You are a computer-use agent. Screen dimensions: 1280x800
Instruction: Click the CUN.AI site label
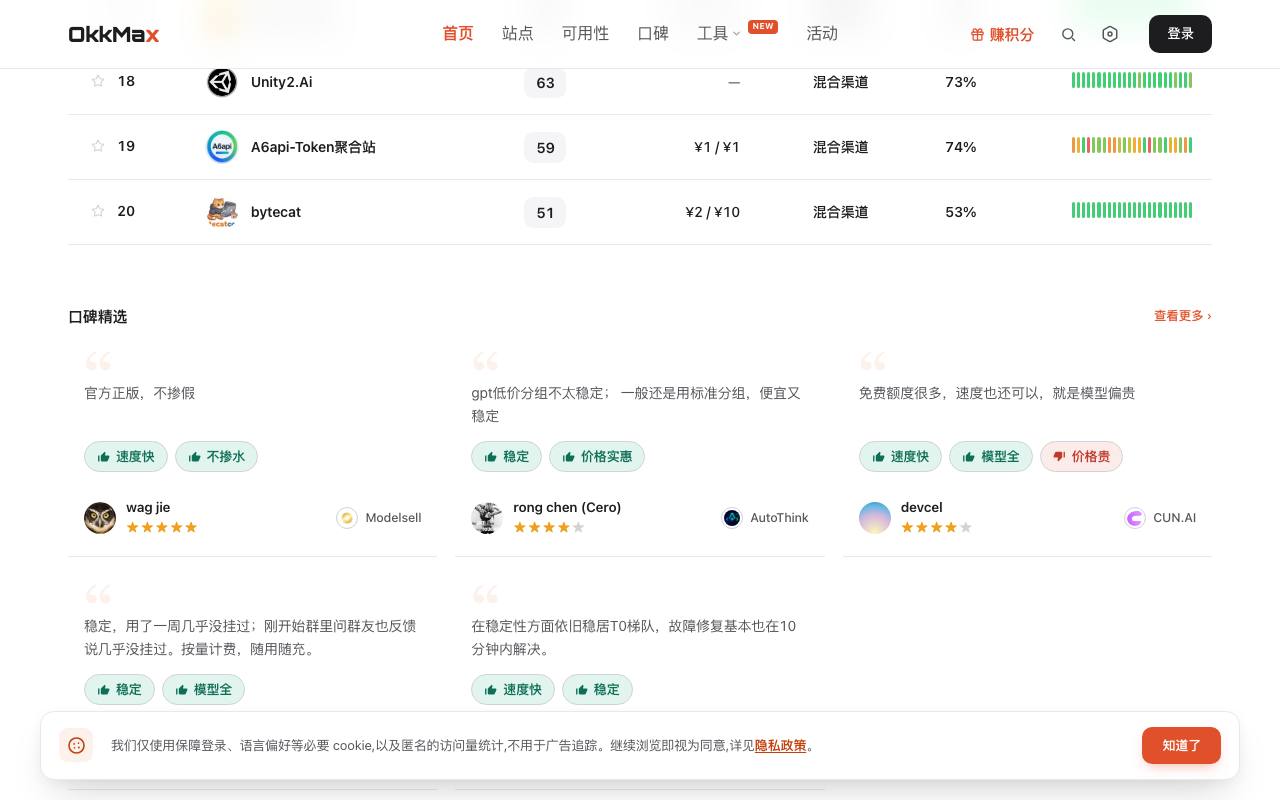pyautogui.click(x=1174, y=518)
